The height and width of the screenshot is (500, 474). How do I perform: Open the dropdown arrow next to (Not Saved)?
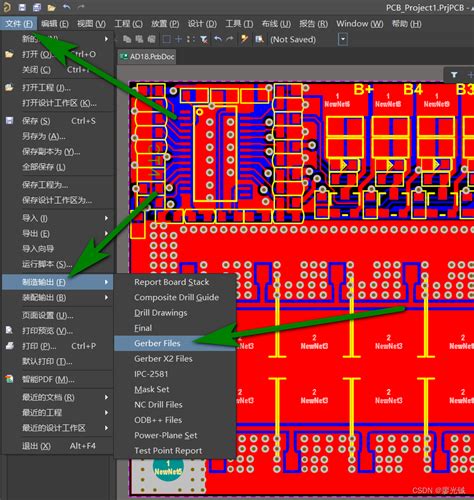343,39
